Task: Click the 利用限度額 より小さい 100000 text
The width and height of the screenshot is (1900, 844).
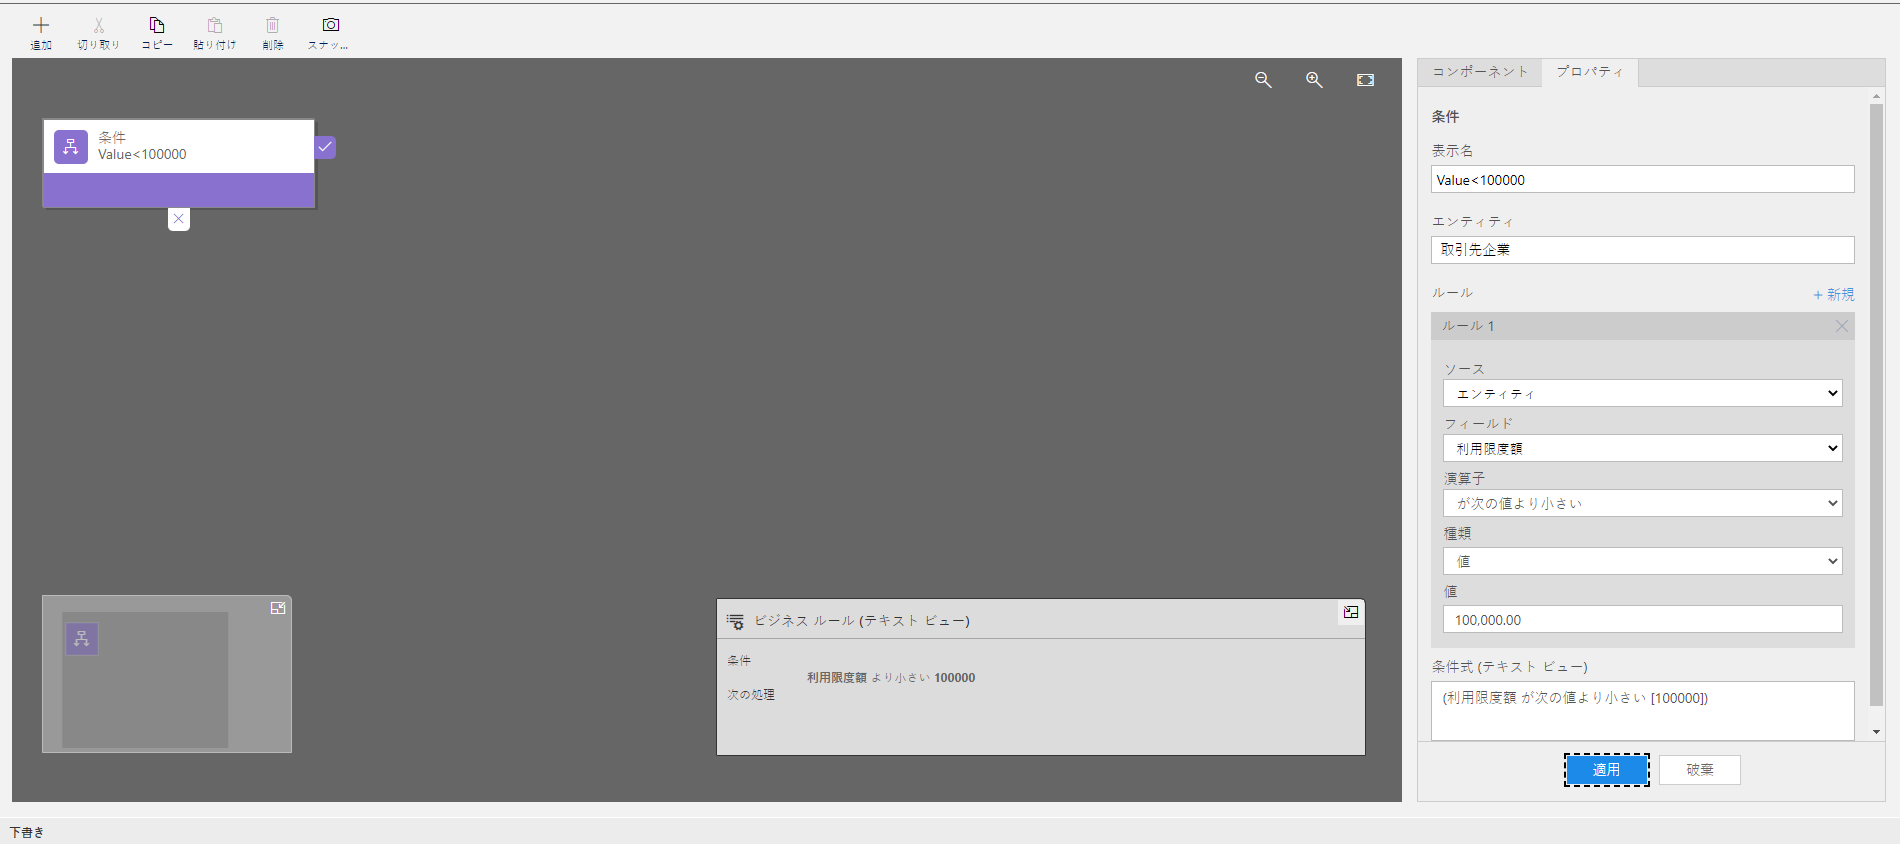Action: pyautogui.click(x=891, y=678)
